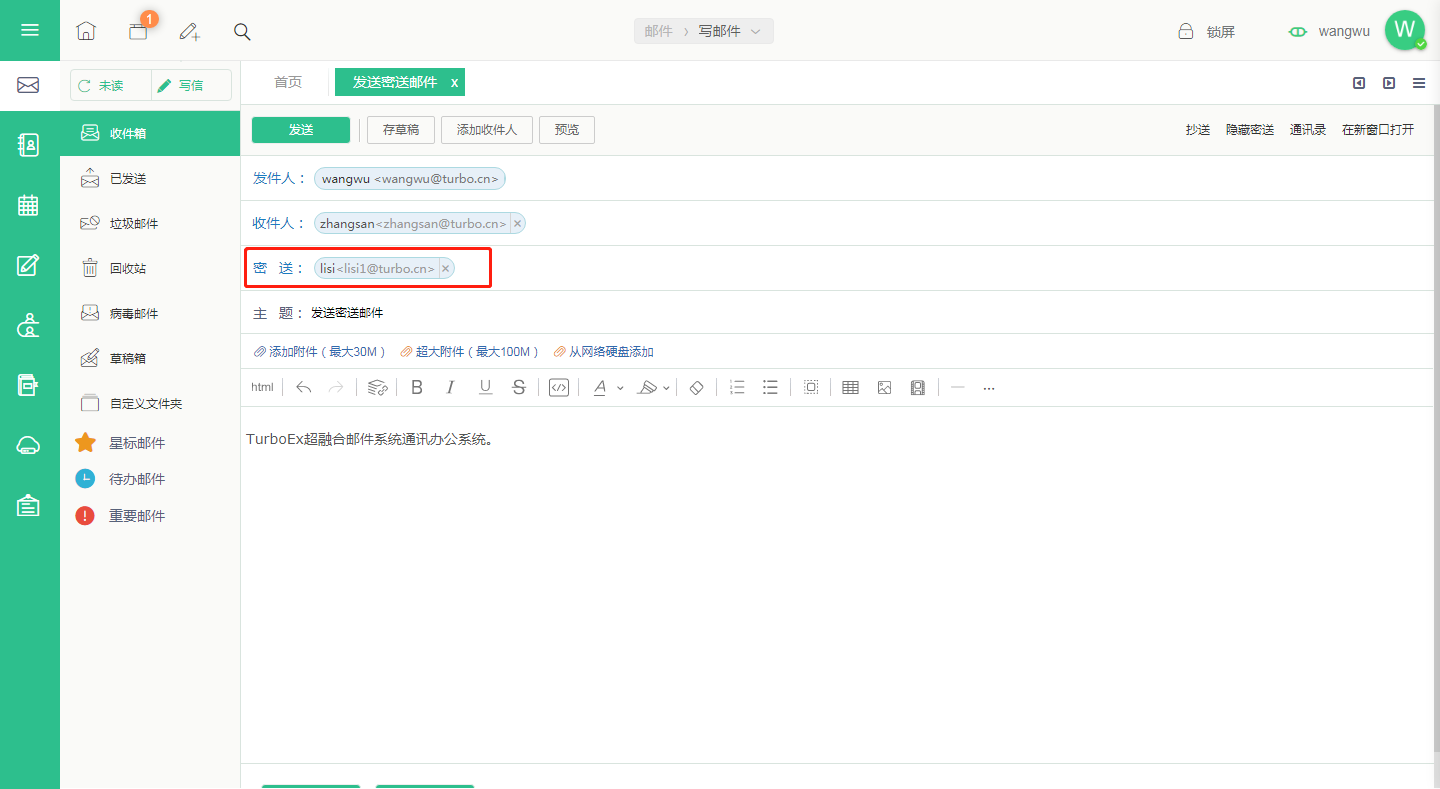The width and height of the screenshot is (1440, 789).
Task: Toggle bold formatting
Action: (x=417, y=387)
